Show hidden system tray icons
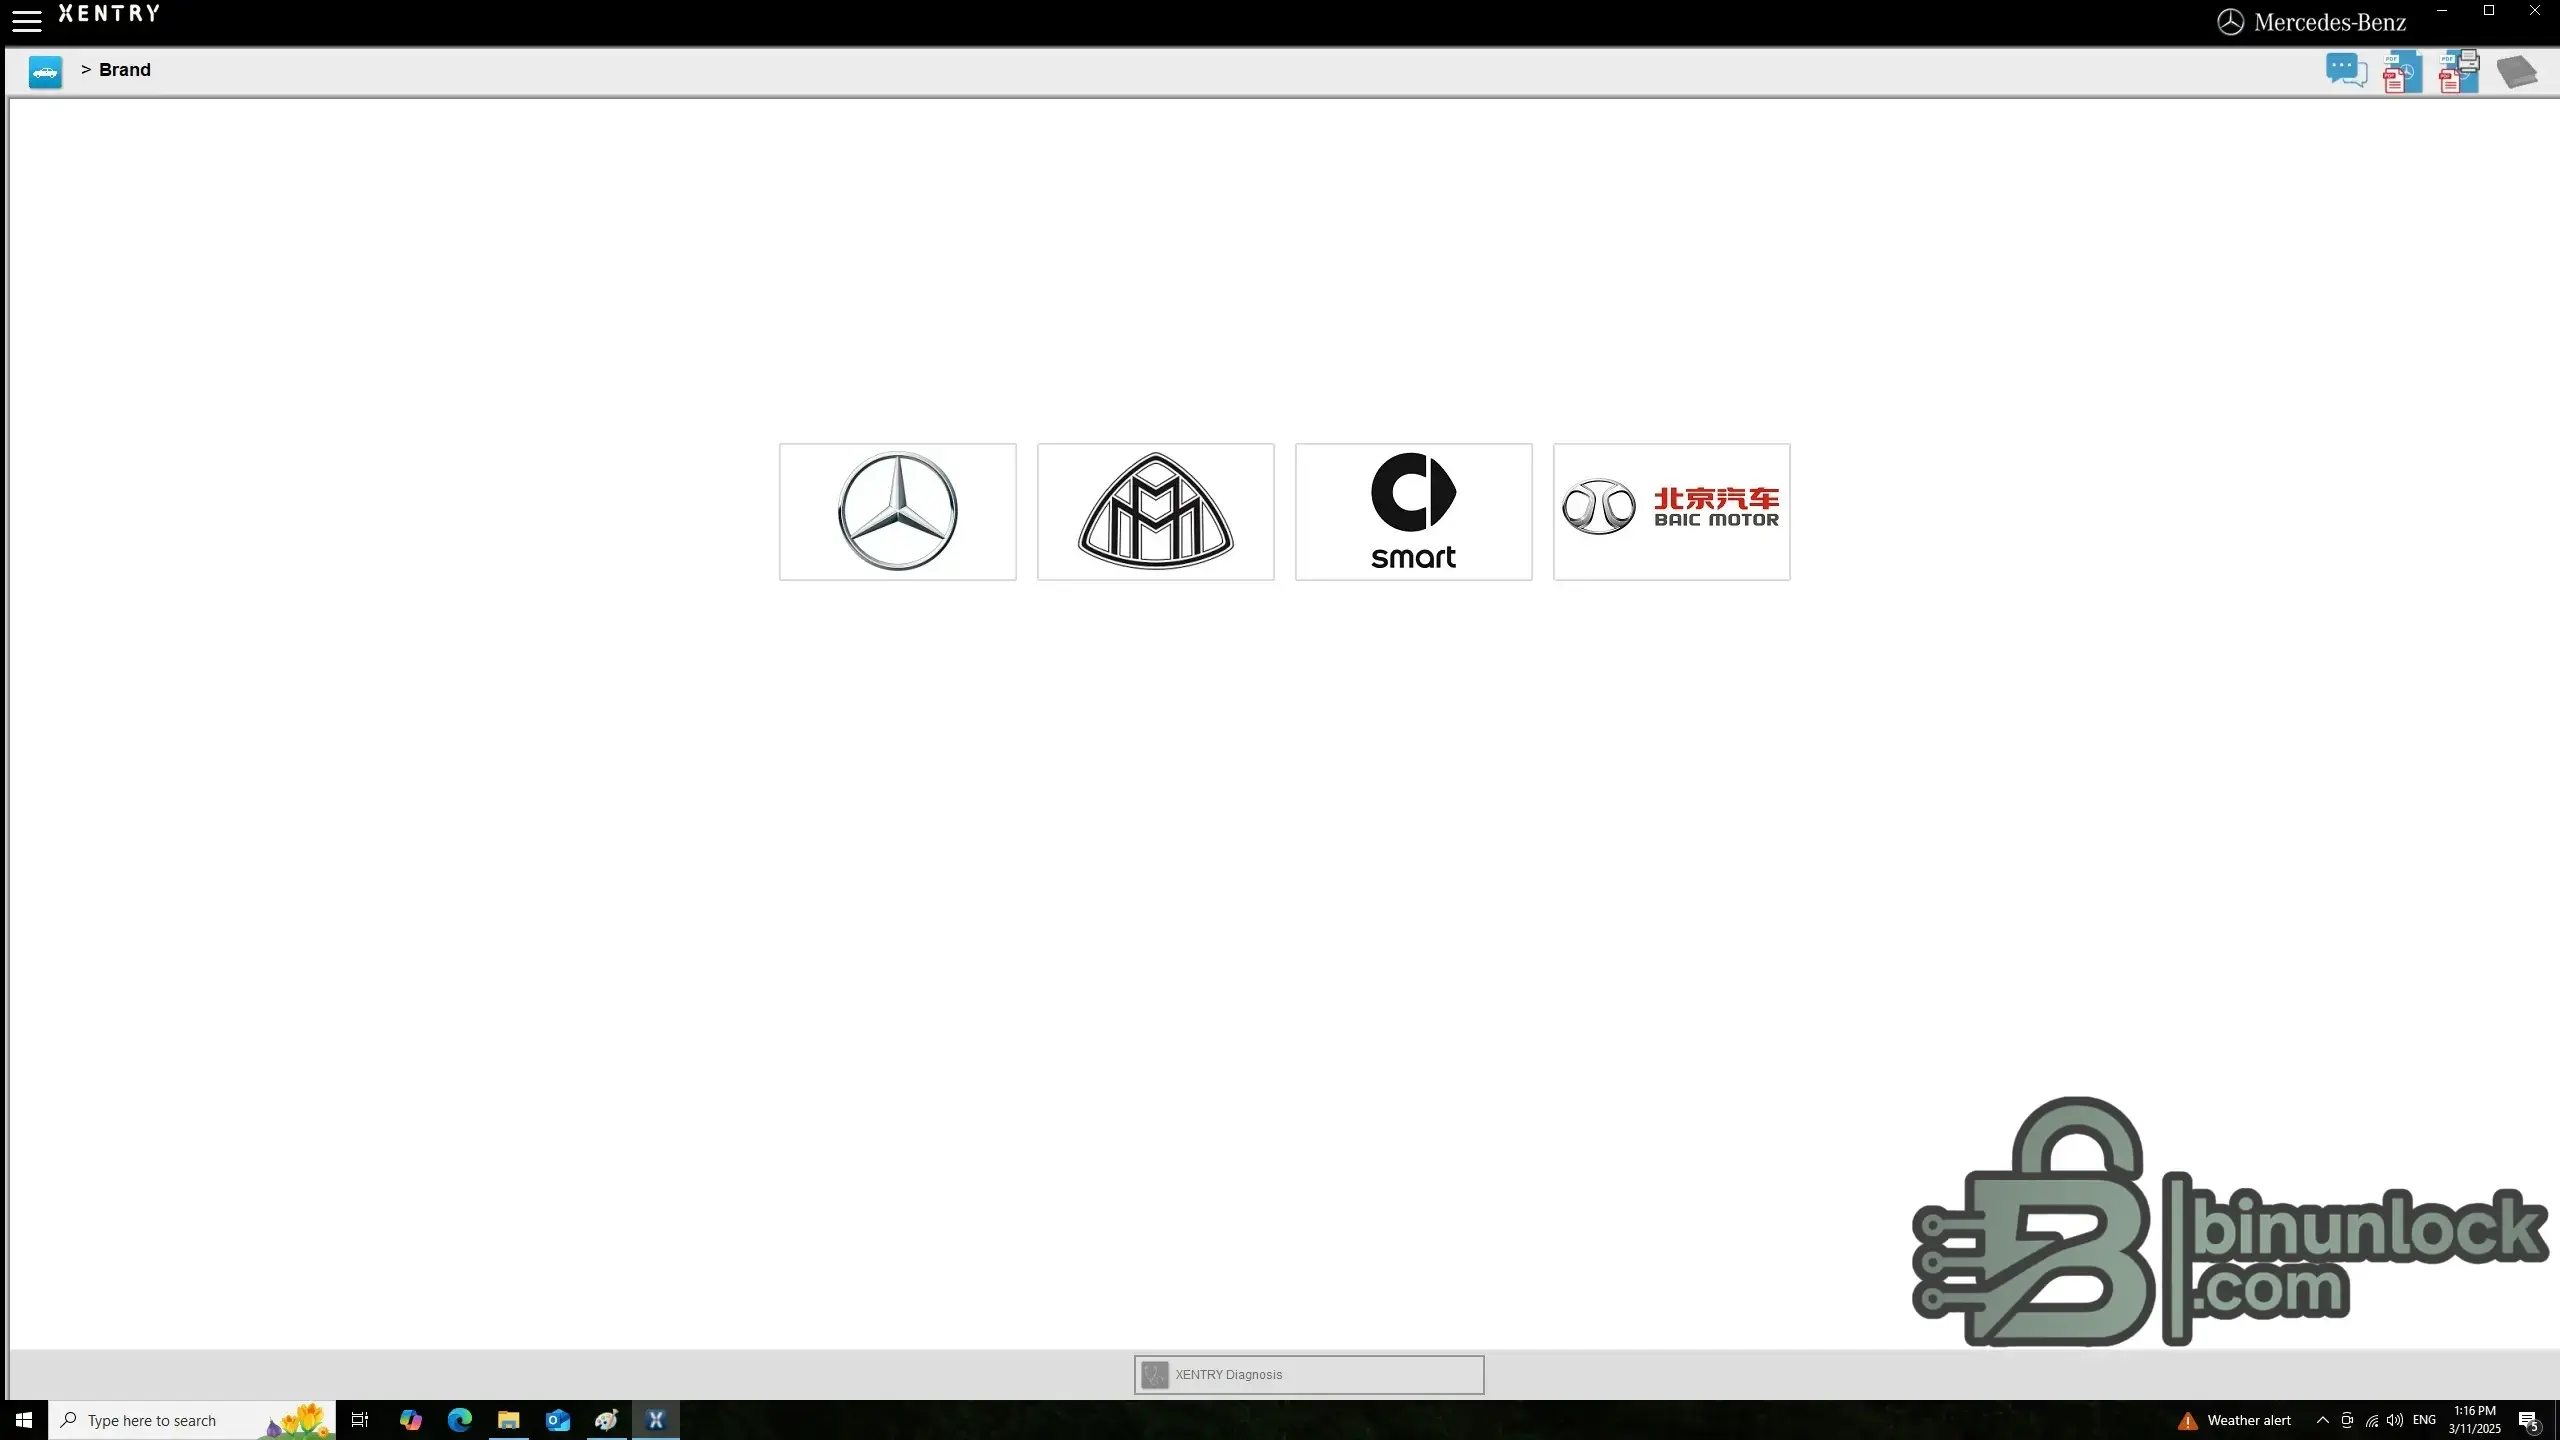2560x1440 pixels. coord(2322,1420)
